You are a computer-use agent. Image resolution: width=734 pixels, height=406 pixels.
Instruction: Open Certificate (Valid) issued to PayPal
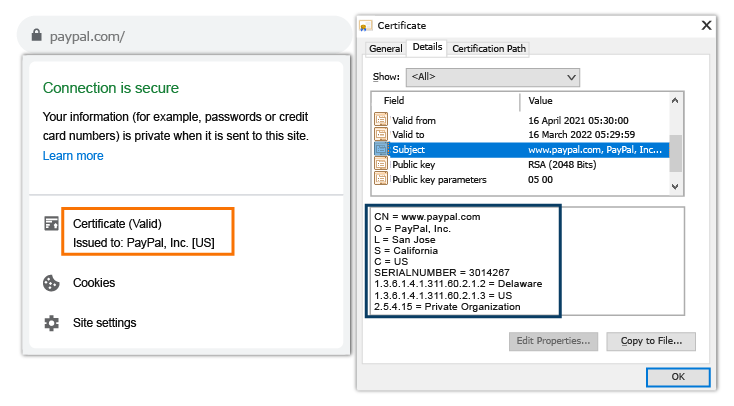(x=147, y=232)
